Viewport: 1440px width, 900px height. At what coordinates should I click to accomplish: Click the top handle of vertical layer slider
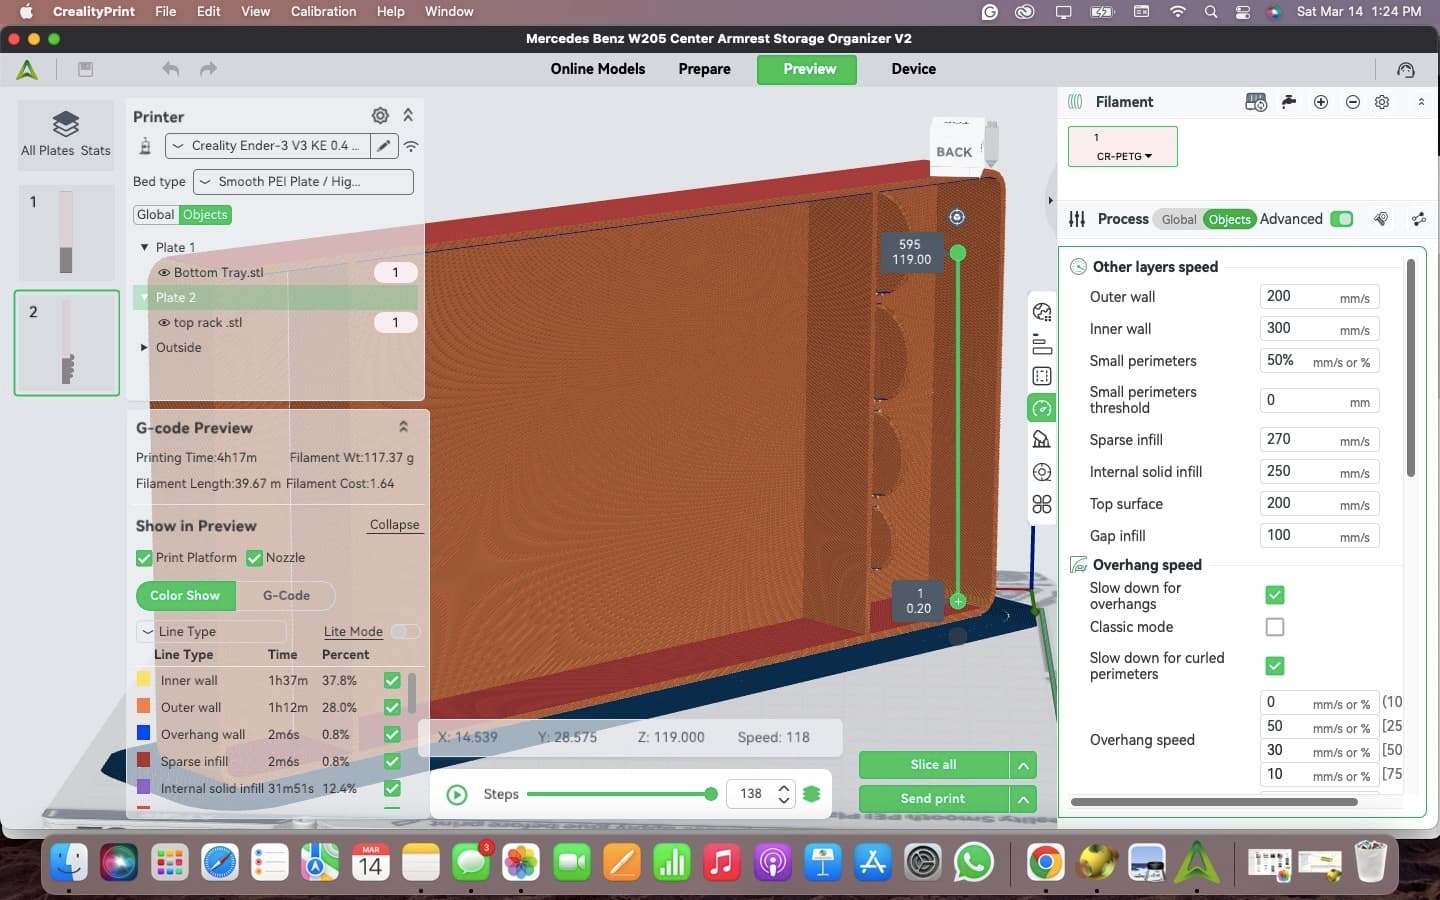[958, 253]
